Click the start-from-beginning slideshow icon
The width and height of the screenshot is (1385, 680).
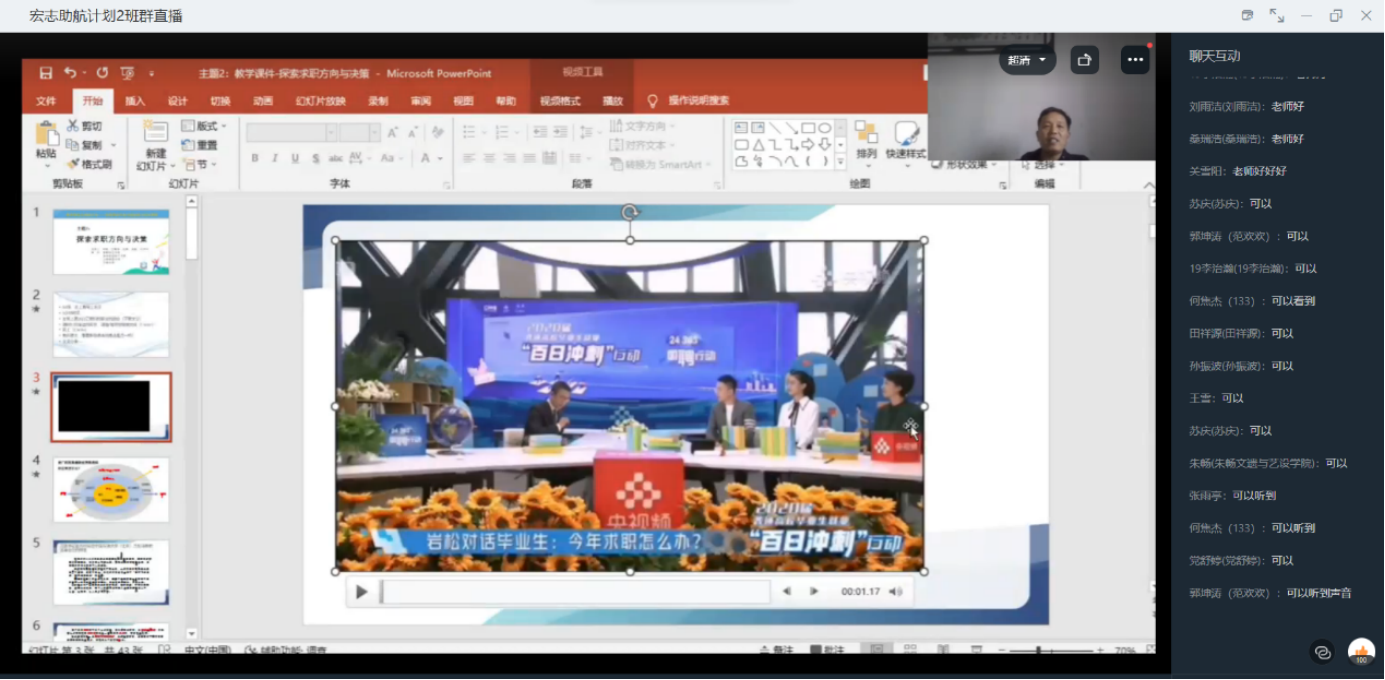click(x=127, y=73)
